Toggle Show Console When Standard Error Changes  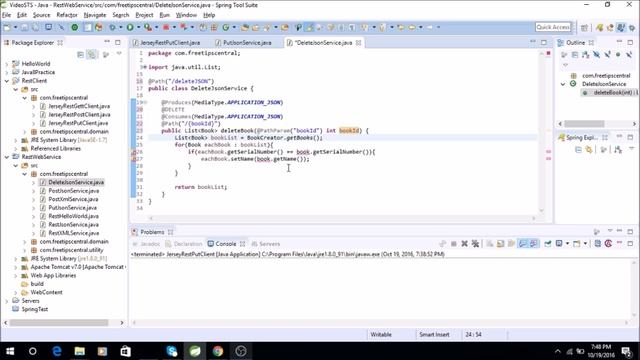tap(533, 244)
